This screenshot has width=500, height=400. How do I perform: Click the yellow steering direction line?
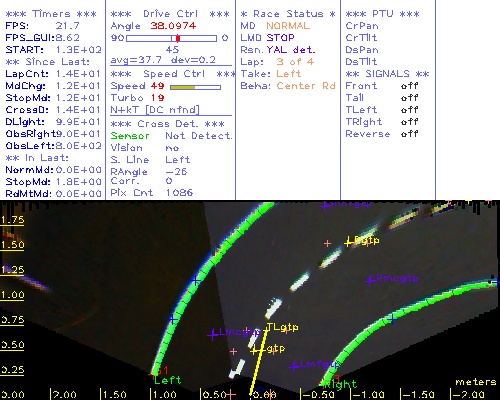click(258, 363)
